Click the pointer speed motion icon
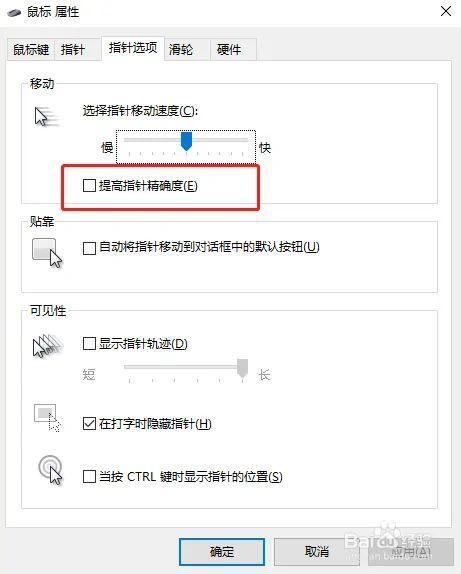461x574 pixels. tap(46, 117)
